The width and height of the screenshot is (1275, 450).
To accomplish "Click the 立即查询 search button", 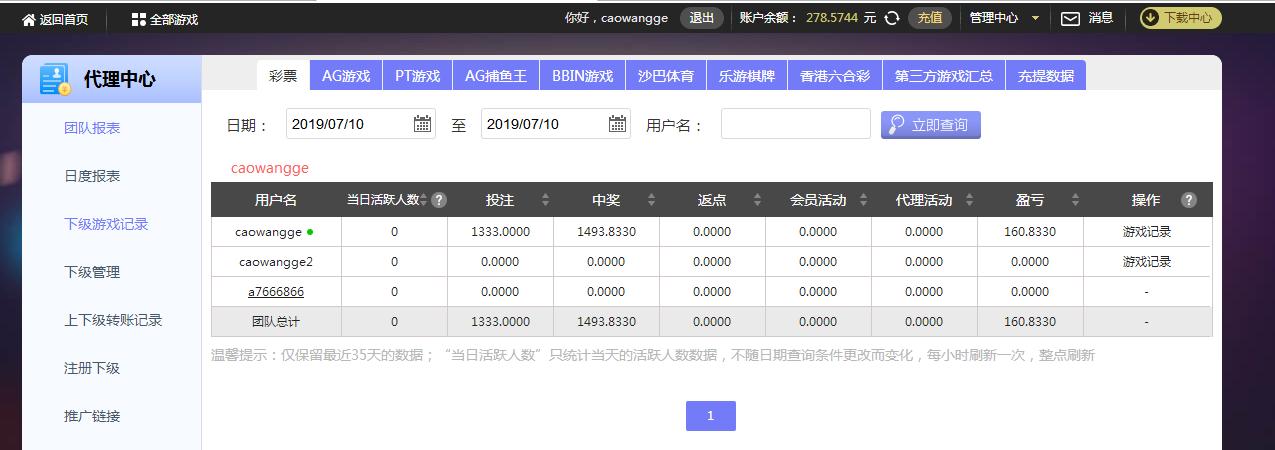I will coord(931,125).
